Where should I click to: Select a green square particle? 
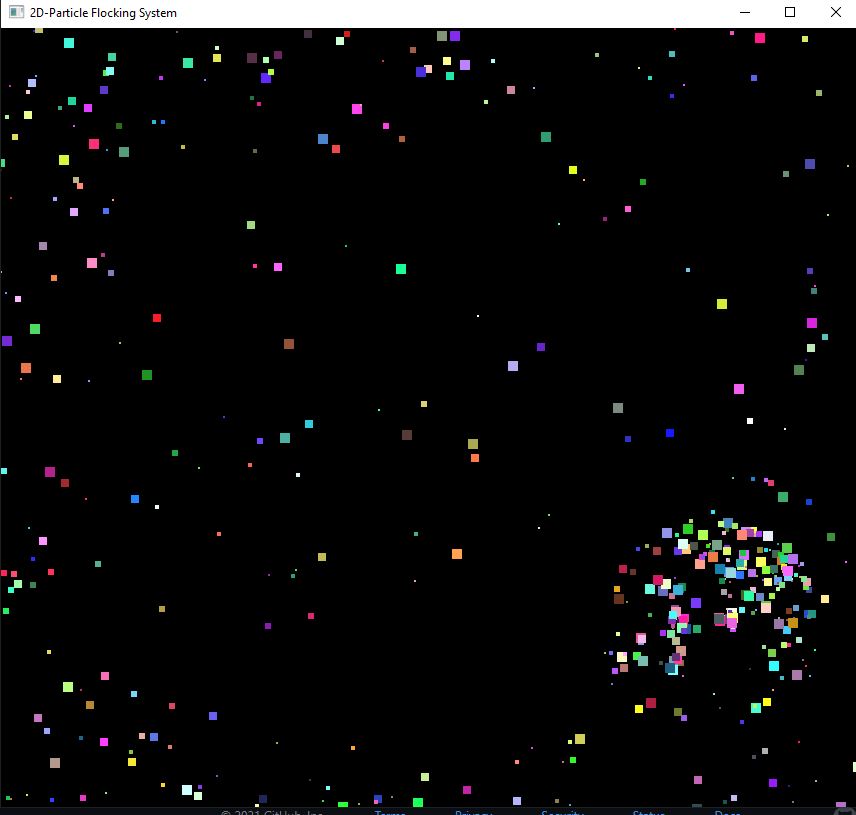[x=399, y=269]
